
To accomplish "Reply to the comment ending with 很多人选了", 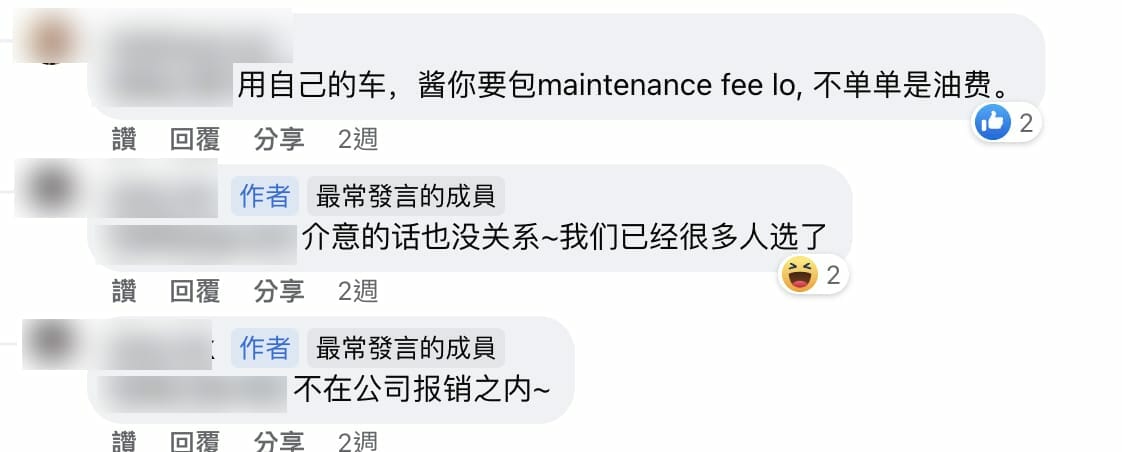I will [x=195, y=291].
